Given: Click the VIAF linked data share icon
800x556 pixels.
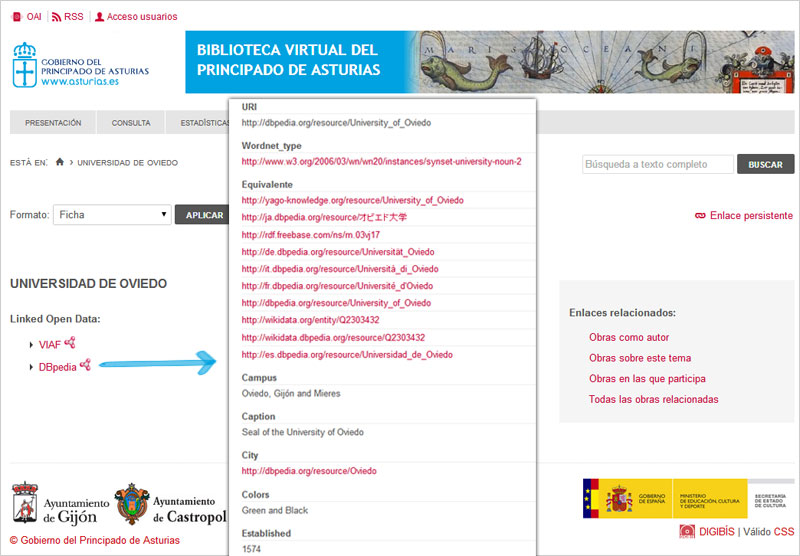Looking at the screenshot, I should [x=70, y=343].
